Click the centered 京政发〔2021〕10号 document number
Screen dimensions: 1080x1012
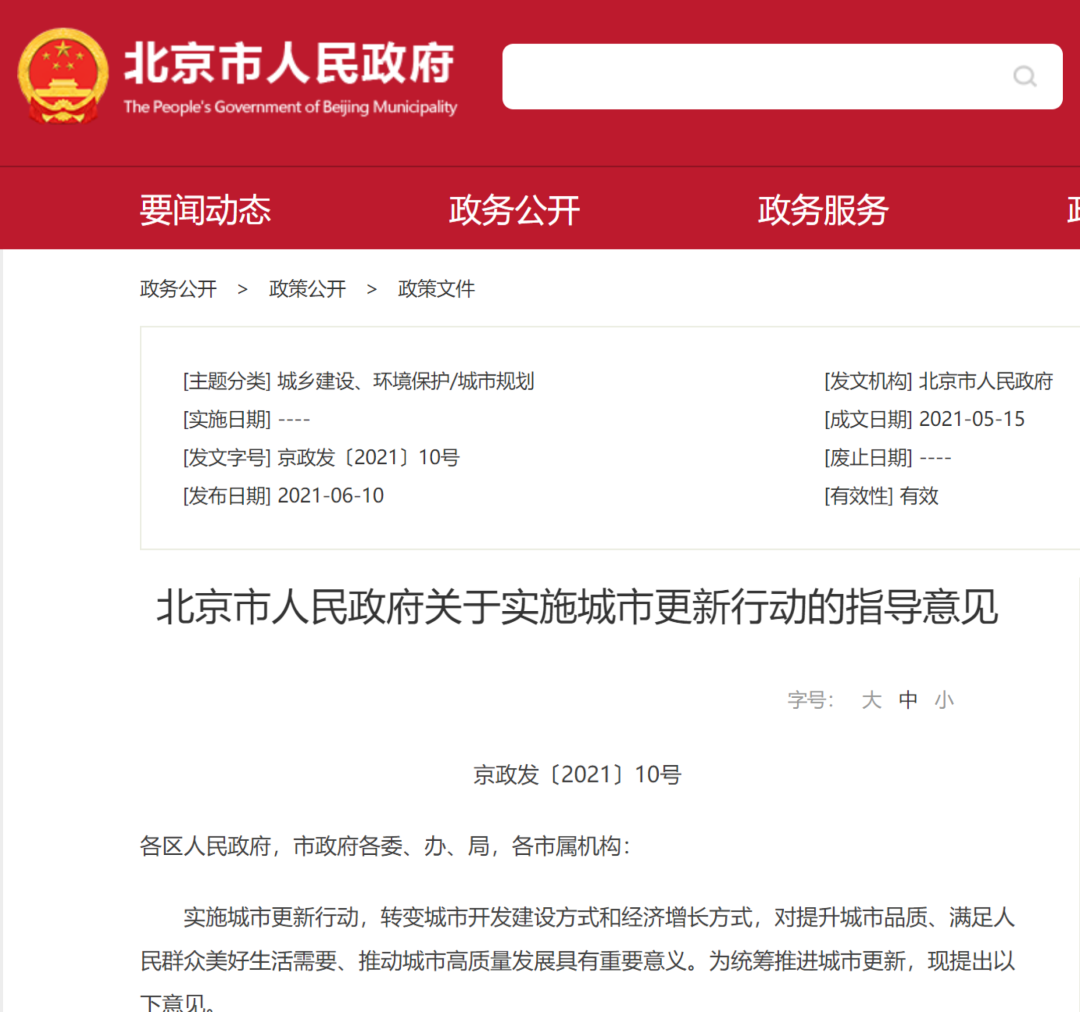577,775
